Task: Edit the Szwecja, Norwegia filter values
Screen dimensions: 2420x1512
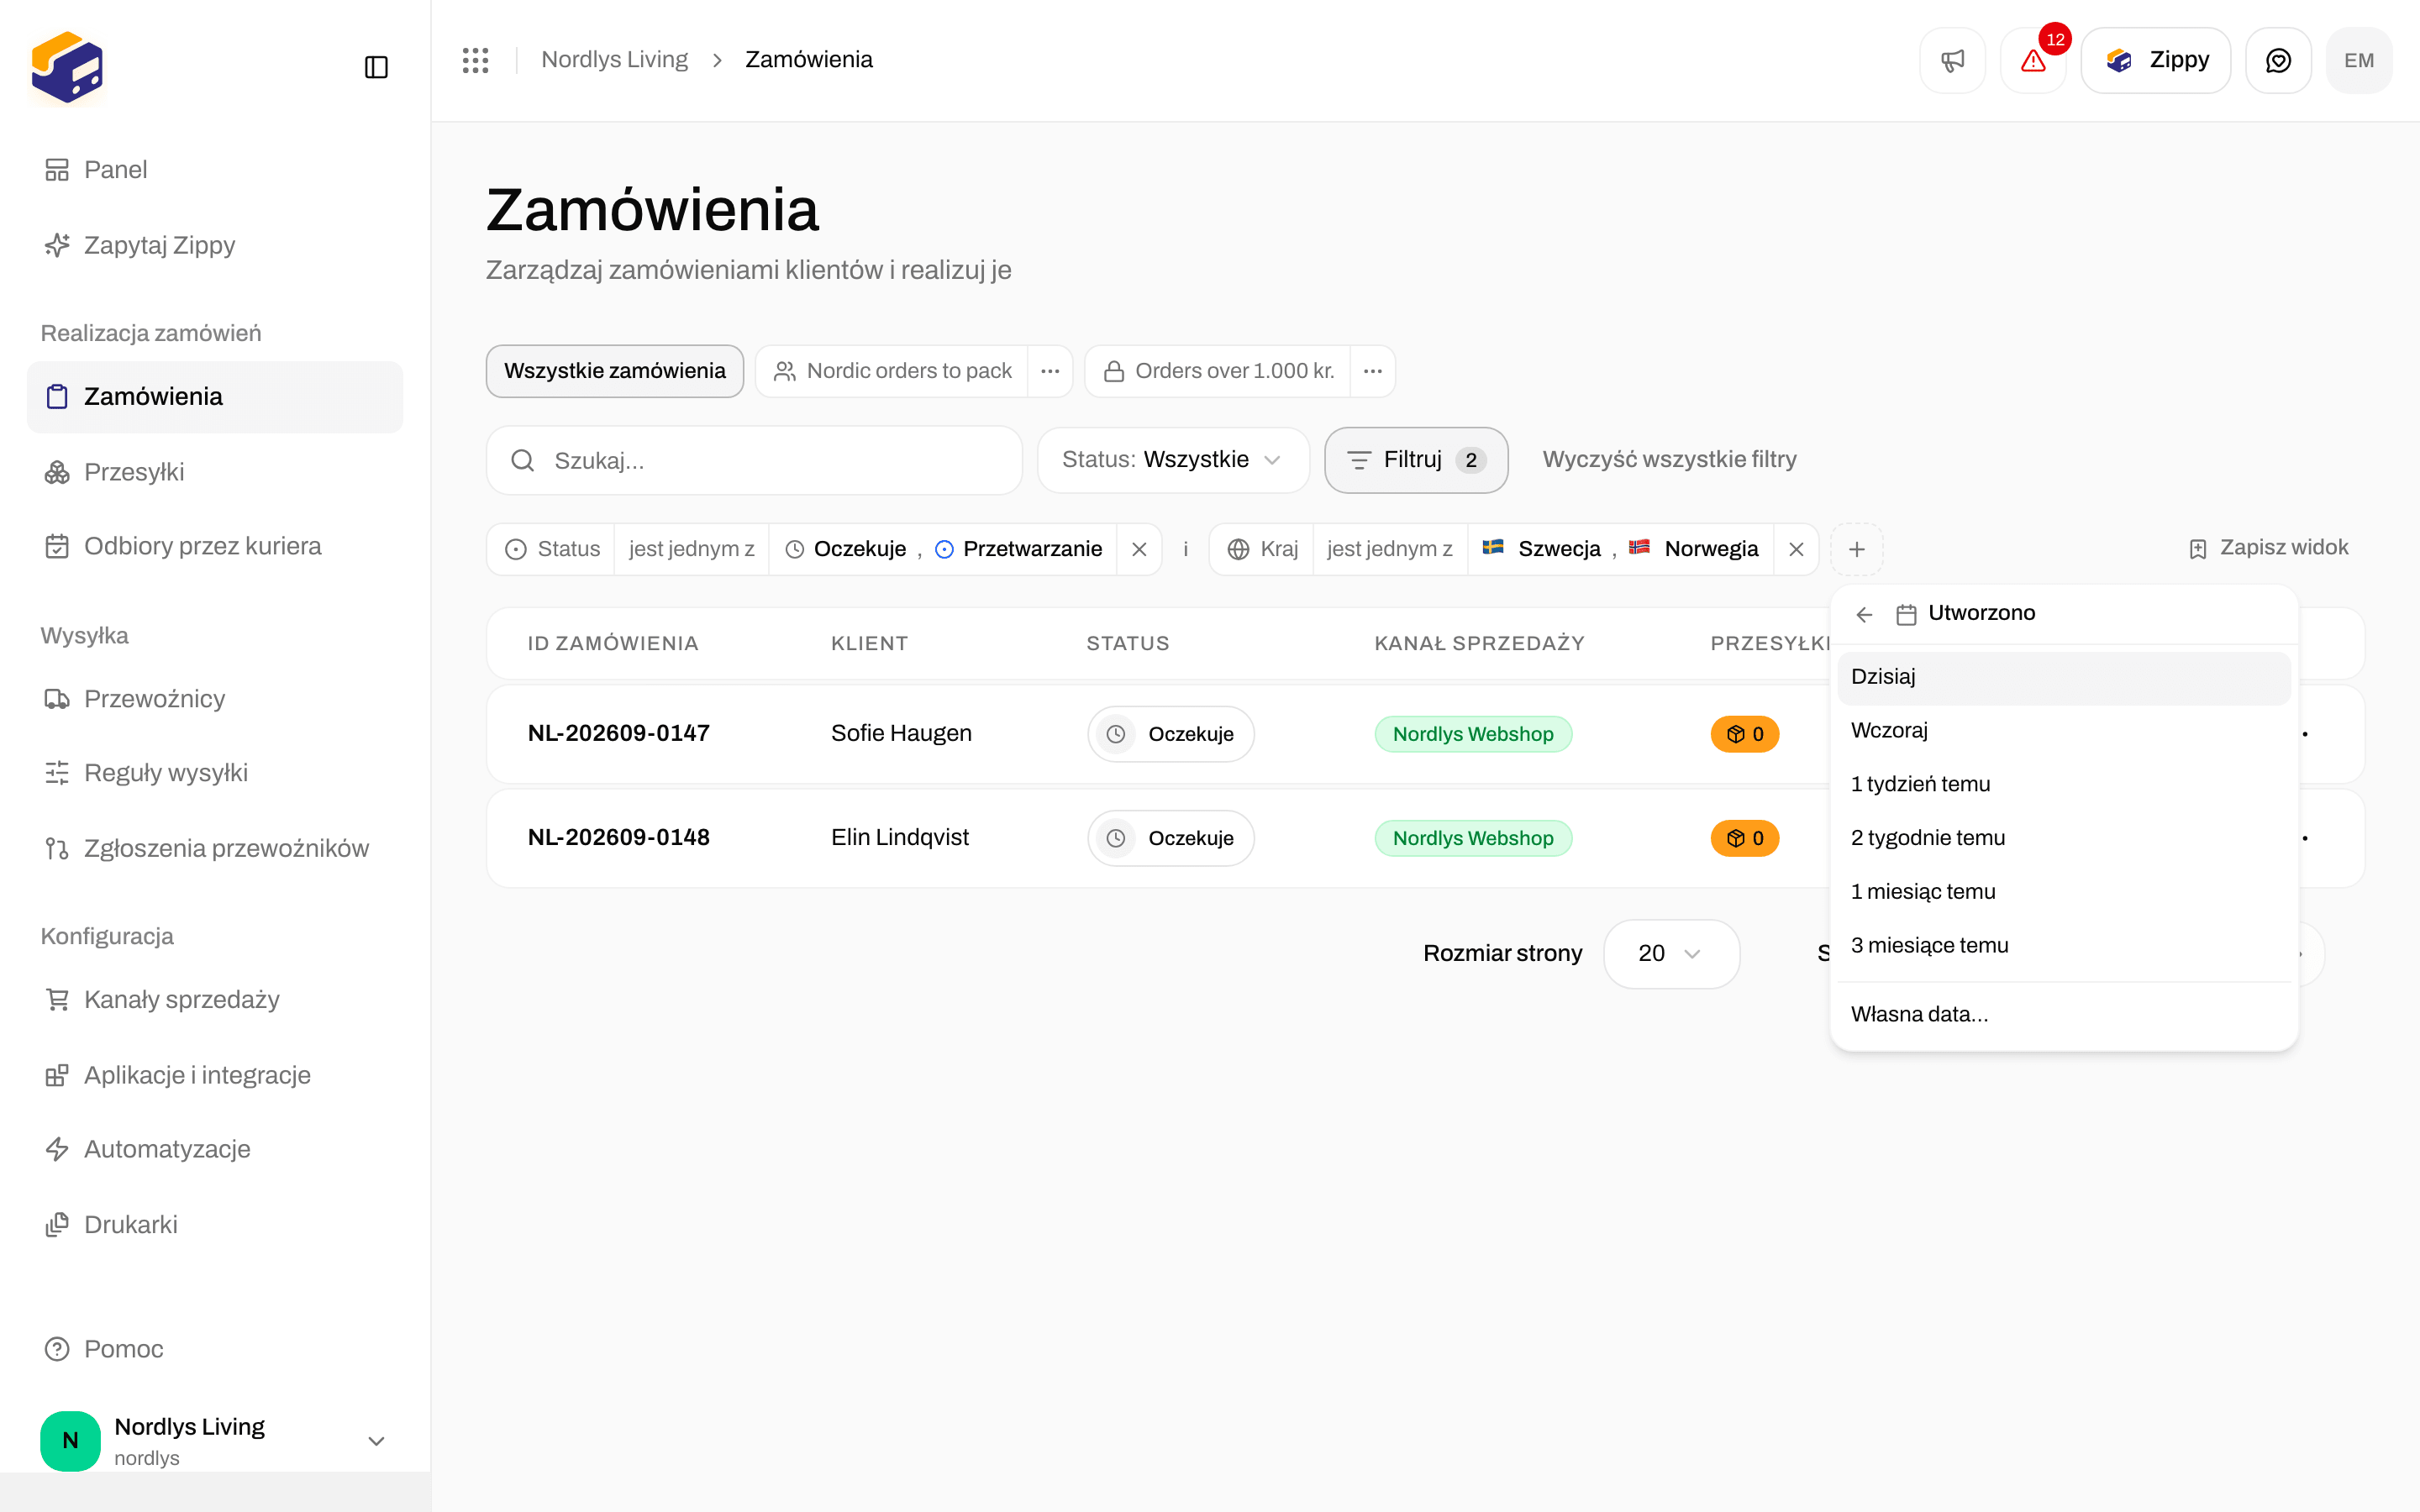Action: 1620,549
